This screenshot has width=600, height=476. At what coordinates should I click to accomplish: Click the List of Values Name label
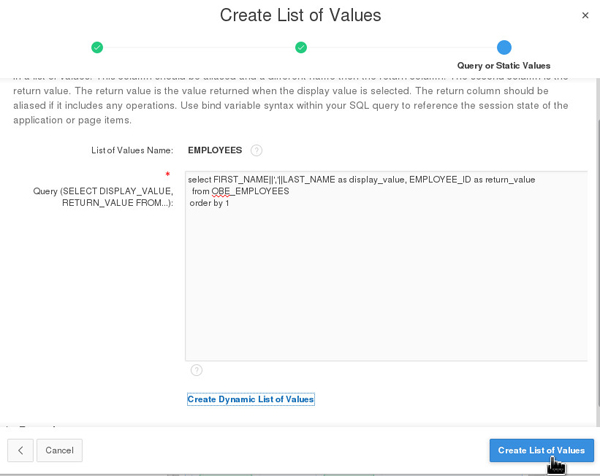coord(132,150)
